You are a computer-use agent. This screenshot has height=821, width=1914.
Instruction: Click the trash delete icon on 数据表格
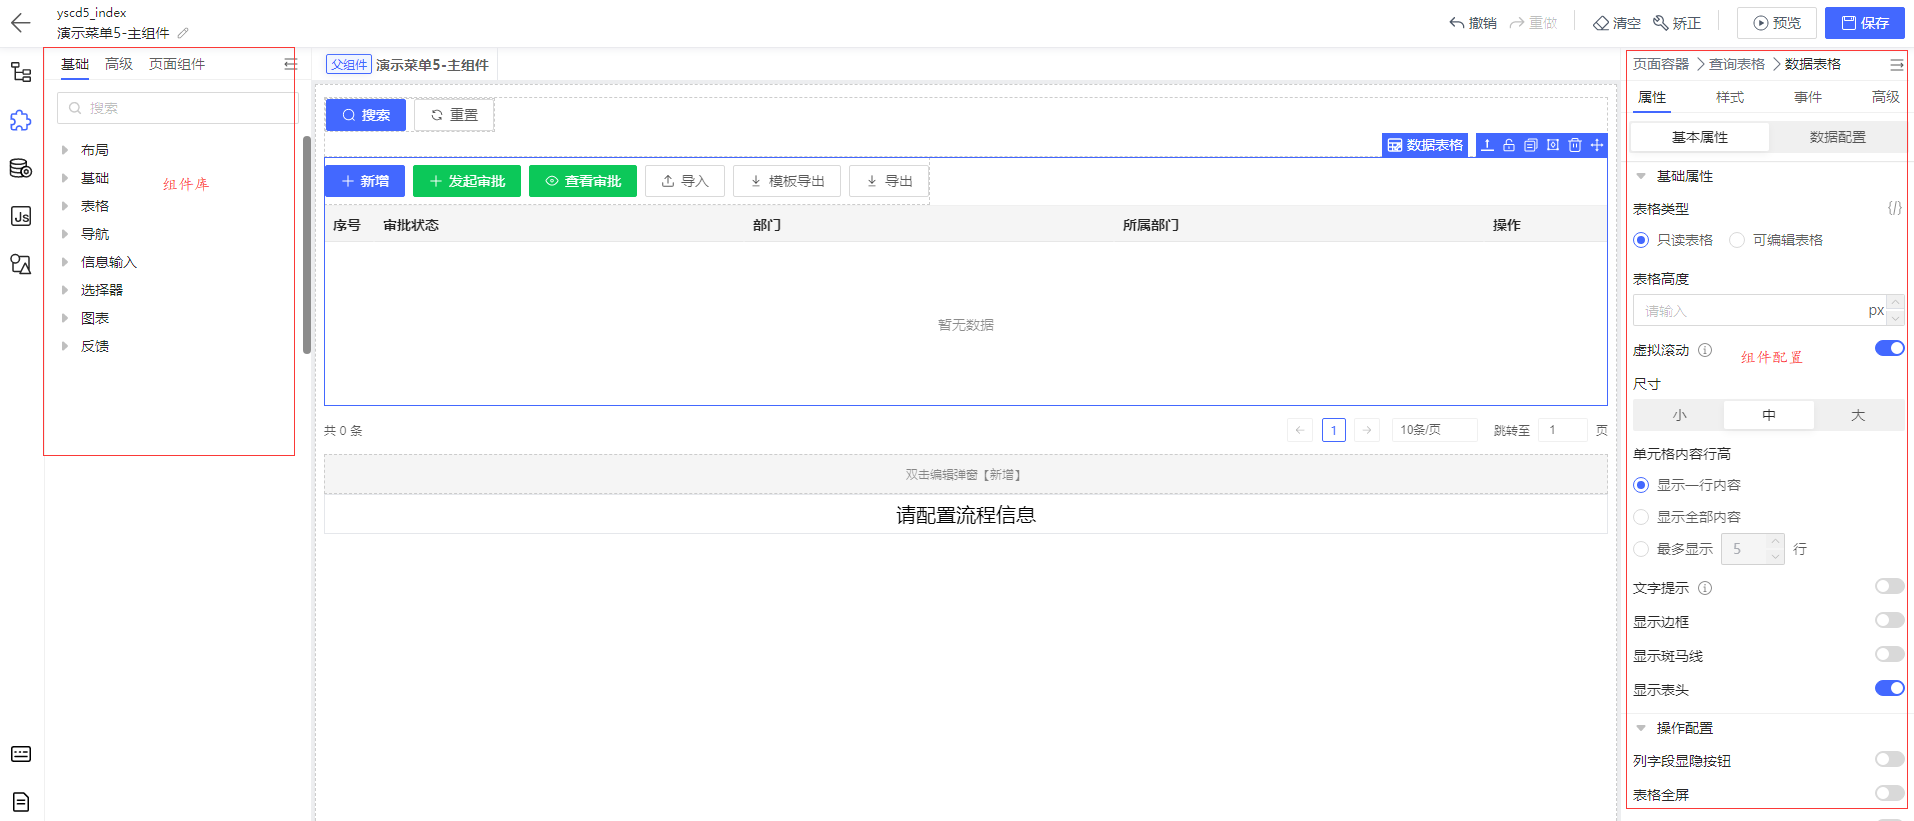[x=1575, y=145]
